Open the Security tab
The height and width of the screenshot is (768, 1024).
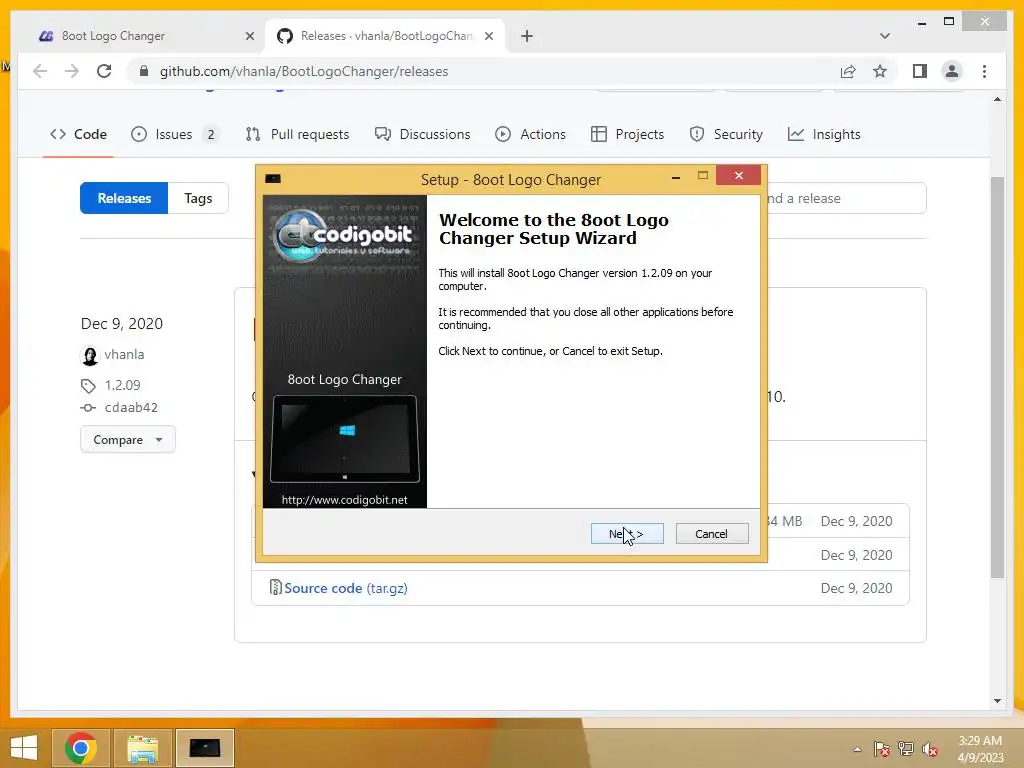726,134
